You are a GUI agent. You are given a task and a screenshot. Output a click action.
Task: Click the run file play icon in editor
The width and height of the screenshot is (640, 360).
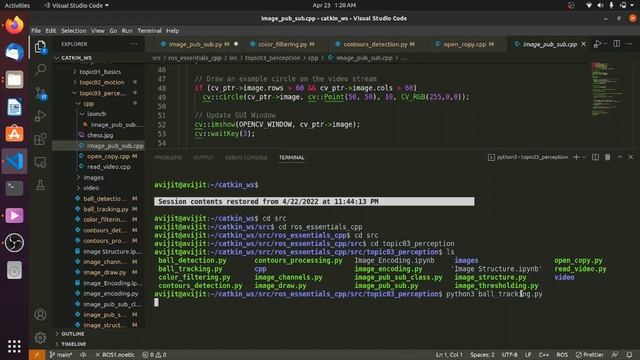597,44
